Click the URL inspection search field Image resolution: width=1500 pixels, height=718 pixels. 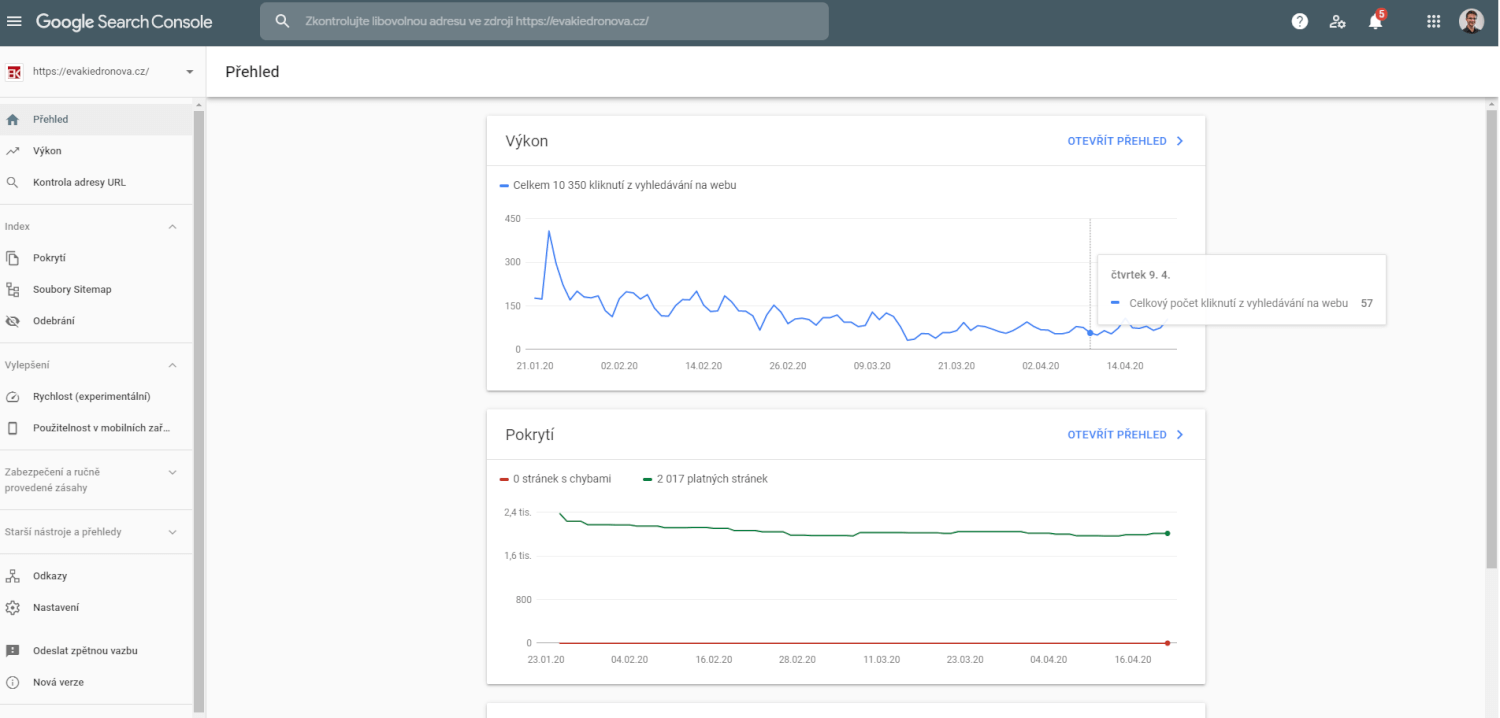pos(545,20)
